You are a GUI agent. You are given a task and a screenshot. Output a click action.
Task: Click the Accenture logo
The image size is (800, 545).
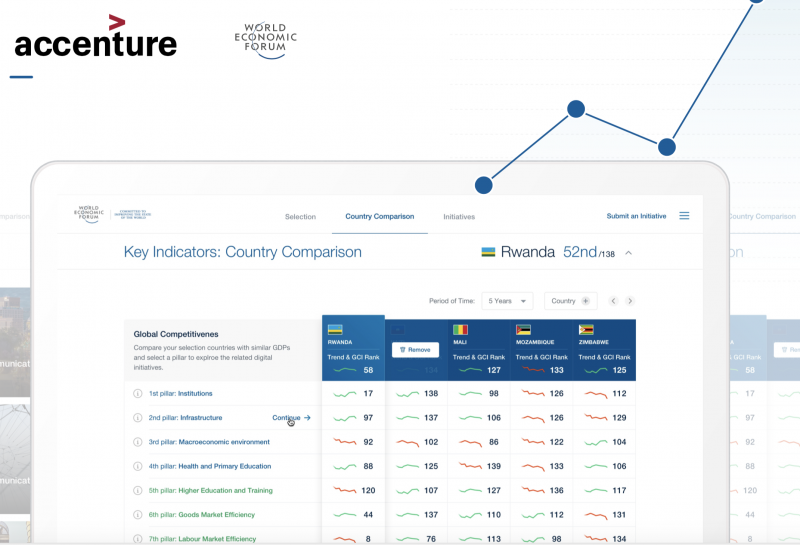click(x=95, y=37)
